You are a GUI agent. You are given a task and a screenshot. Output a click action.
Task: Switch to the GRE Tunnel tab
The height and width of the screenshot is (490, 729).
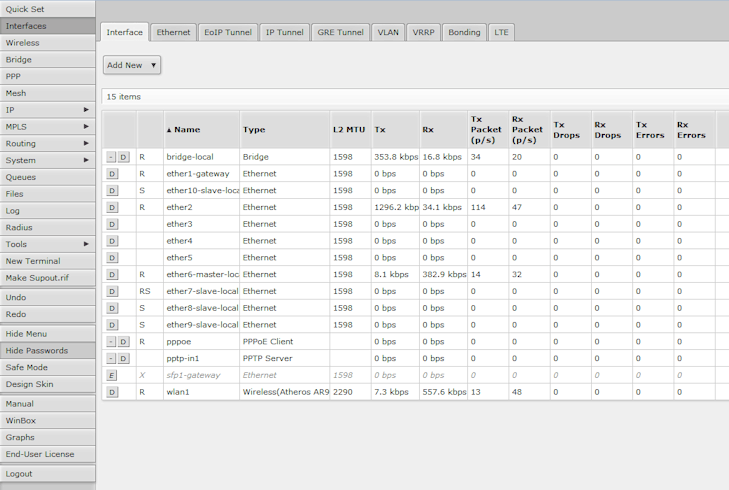(340, 32)
